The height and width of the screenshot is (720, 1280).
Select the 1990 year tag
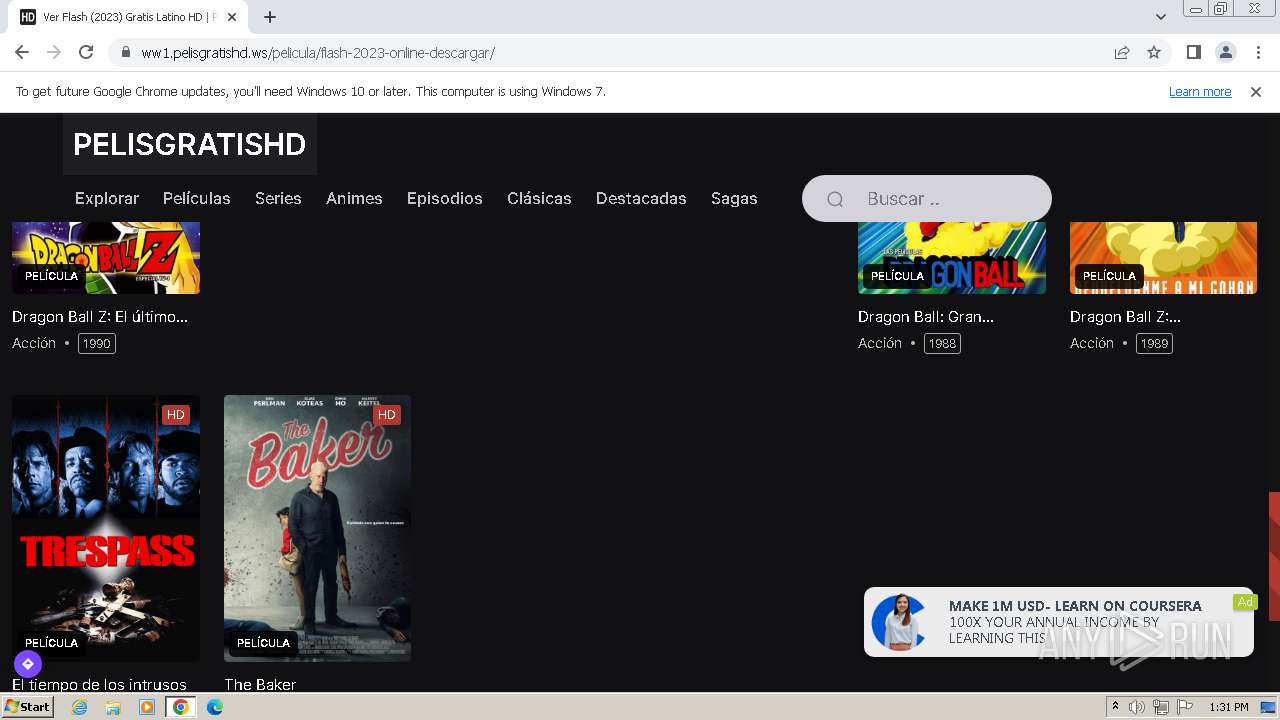pyautogui.click(x=97, y=343)
